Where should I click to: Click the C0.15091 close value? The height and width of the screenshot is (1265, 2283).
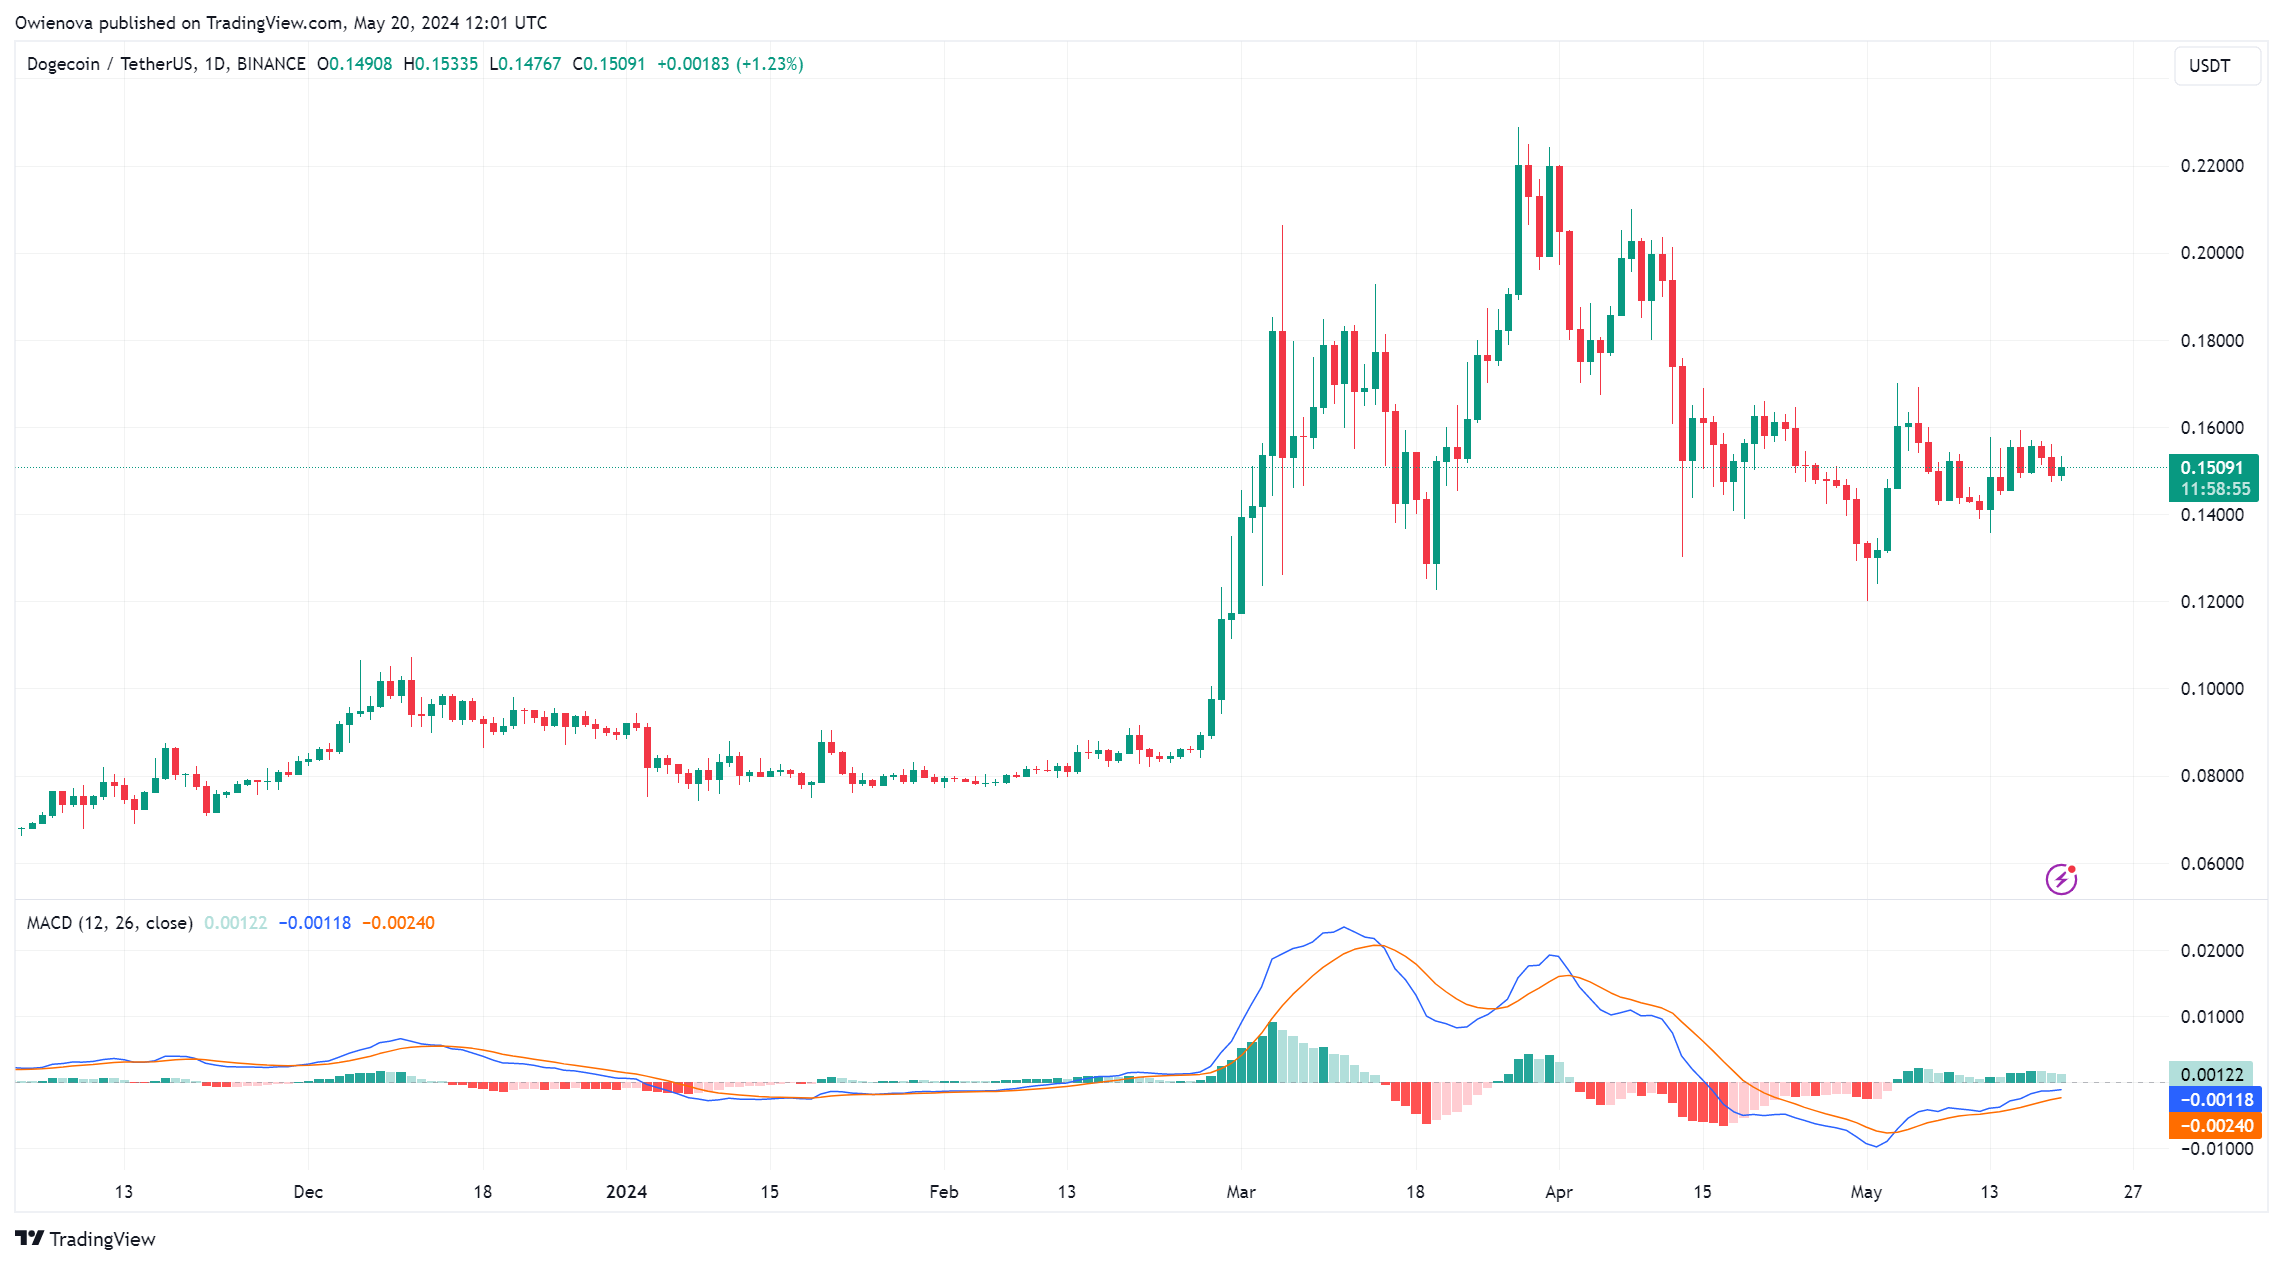click(608, 64)
